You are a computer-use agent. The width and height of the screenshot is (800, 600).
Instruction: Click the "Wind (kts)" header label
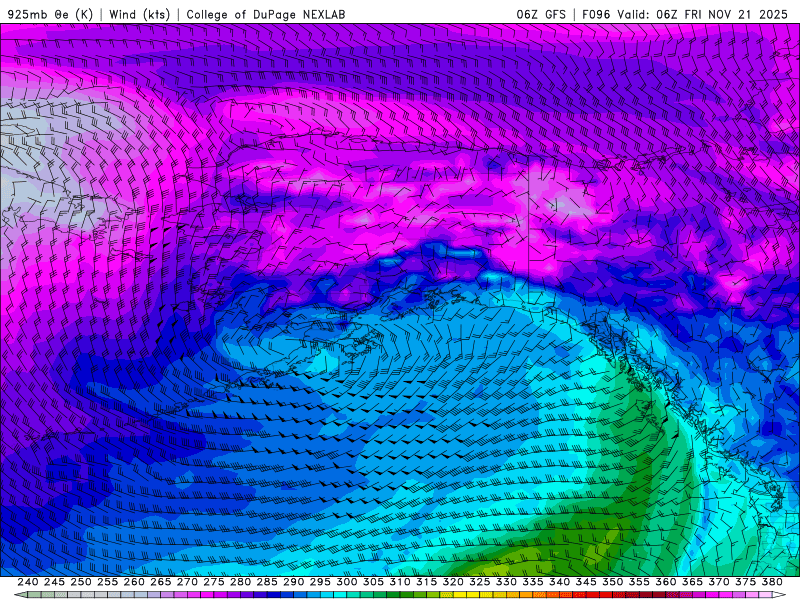coord(139,14)
